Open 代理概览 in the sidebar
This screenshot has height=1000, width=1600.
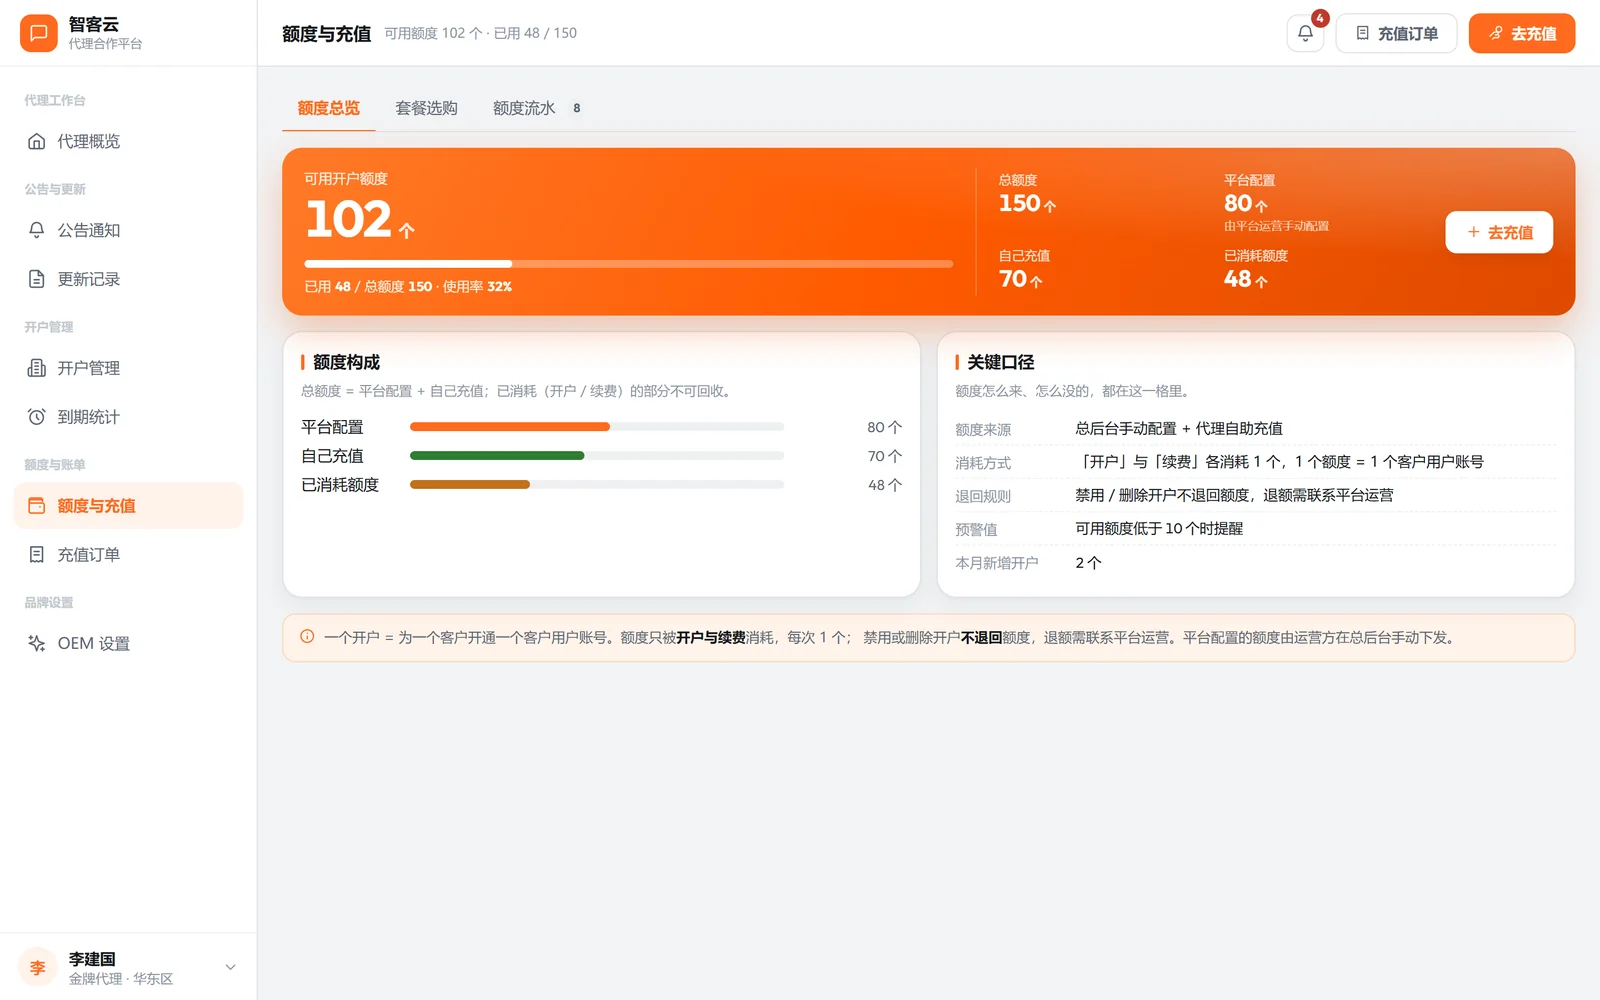[x=128, y=141]
